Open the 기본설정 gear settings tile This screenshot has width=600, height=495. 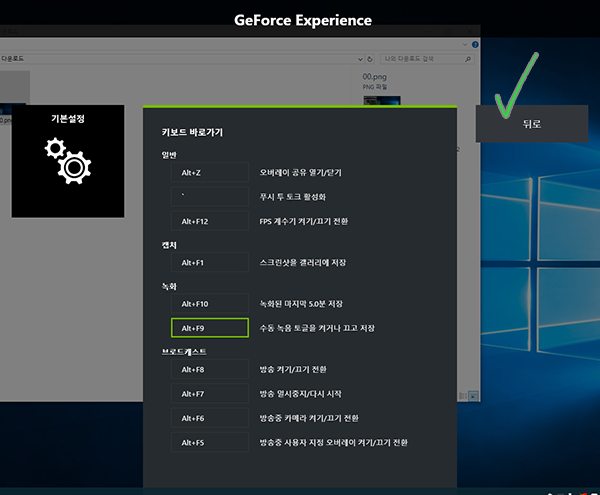tap(68, 161)
